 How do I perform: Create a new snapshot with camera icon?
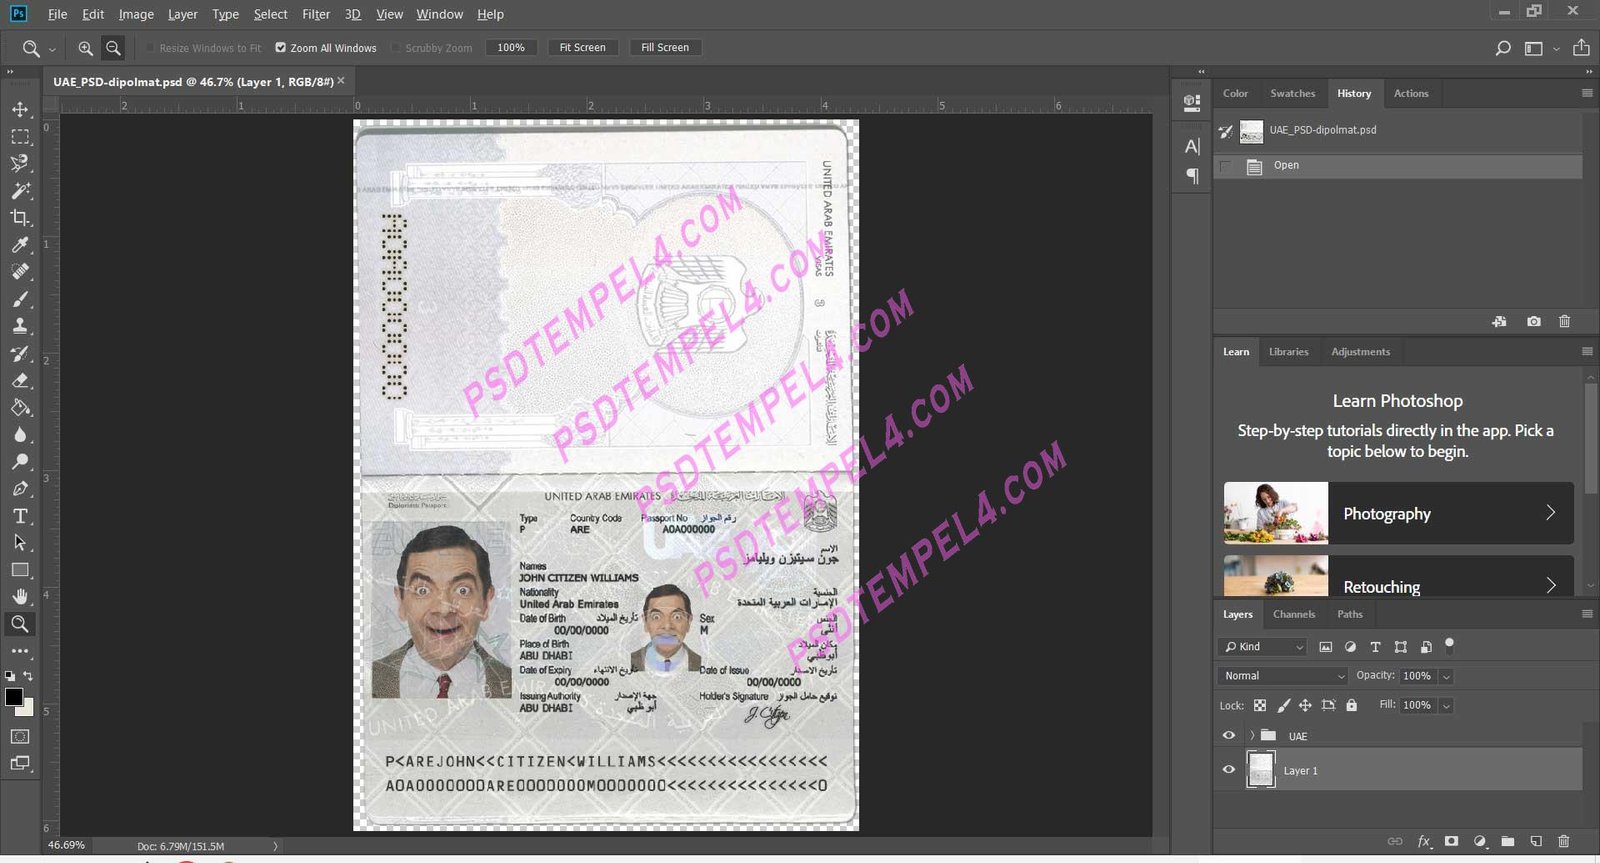point(1534,322)
